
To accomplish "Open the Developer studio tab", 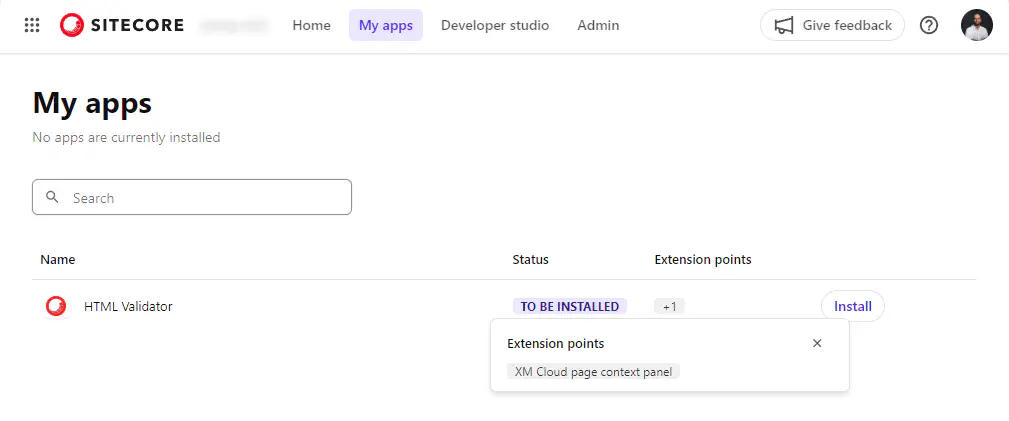I will 495,25.
